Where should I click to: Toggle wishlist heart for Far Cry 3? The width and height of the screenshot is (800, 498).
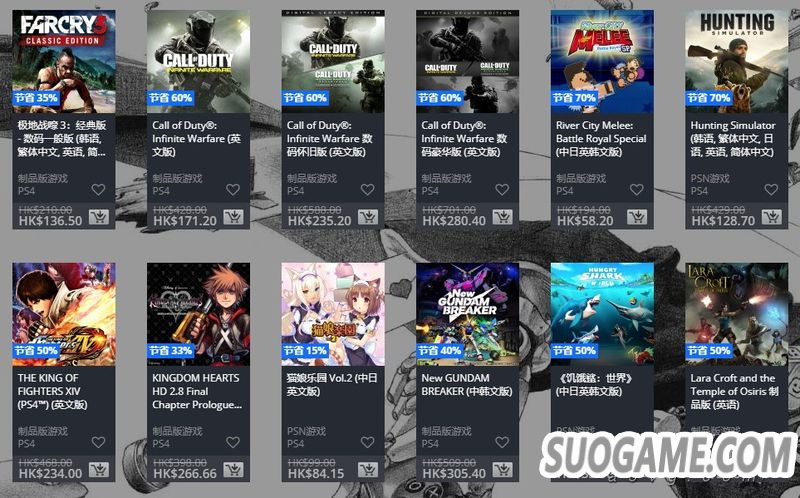[x=98, y=189]
